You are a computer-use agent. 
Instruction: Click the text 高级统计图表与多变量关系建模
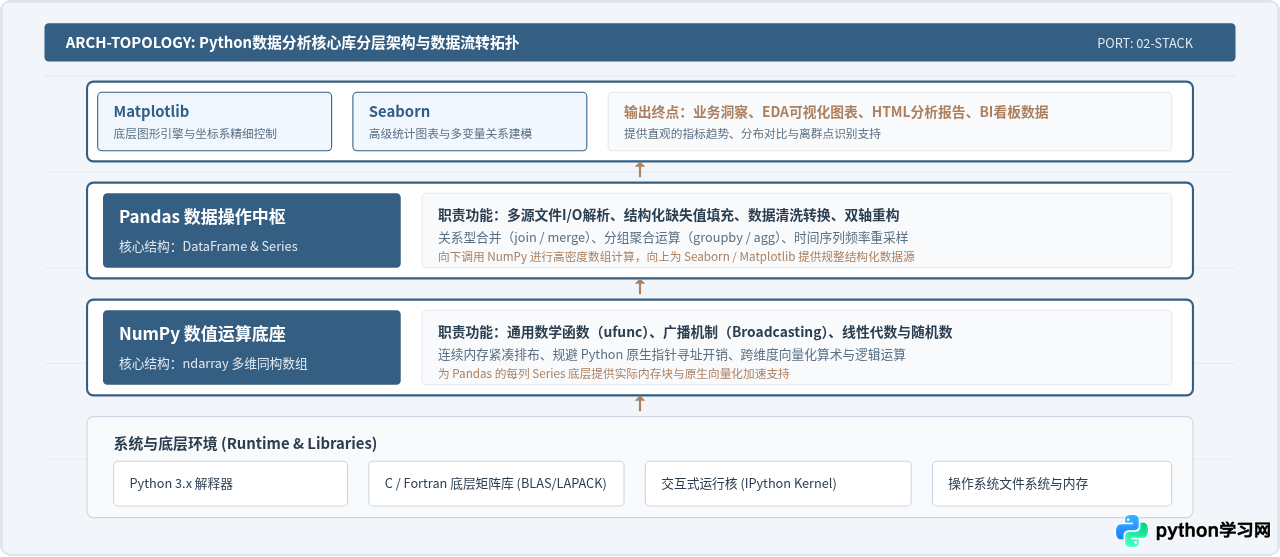pos(450,133)
